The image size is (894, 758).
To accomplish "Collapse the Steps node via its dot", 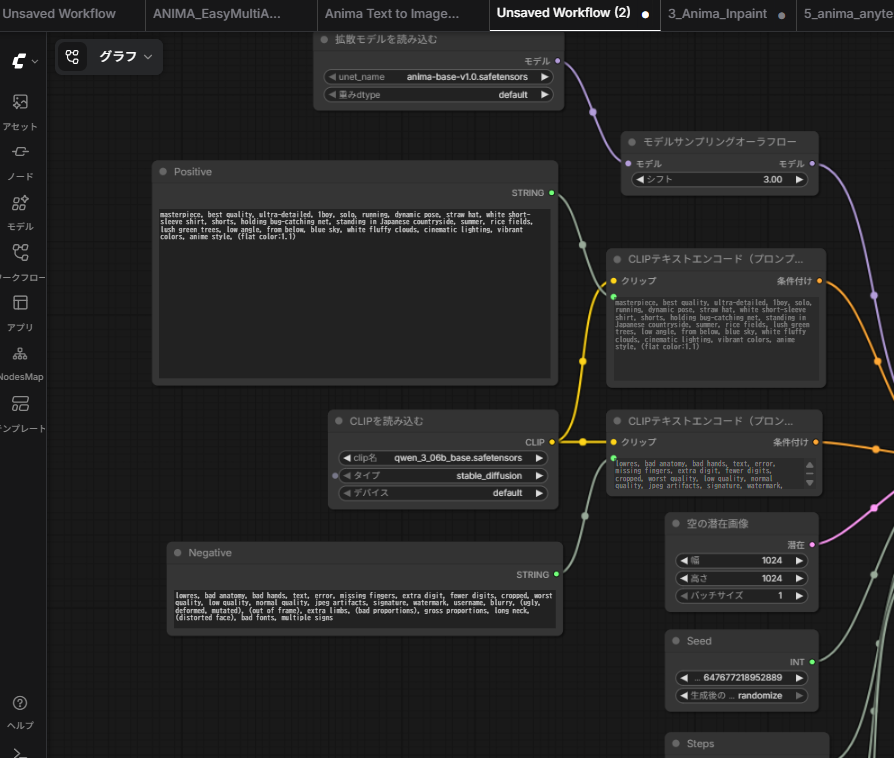I will (x=676, y=743).
